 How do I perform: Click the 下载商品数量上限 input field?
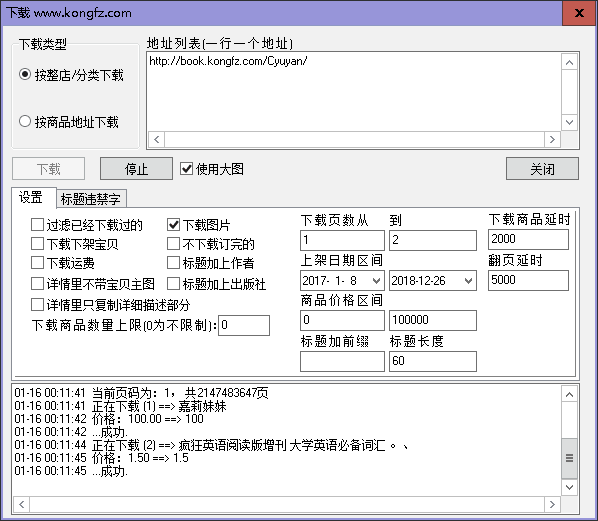click(x=244, y=325)
